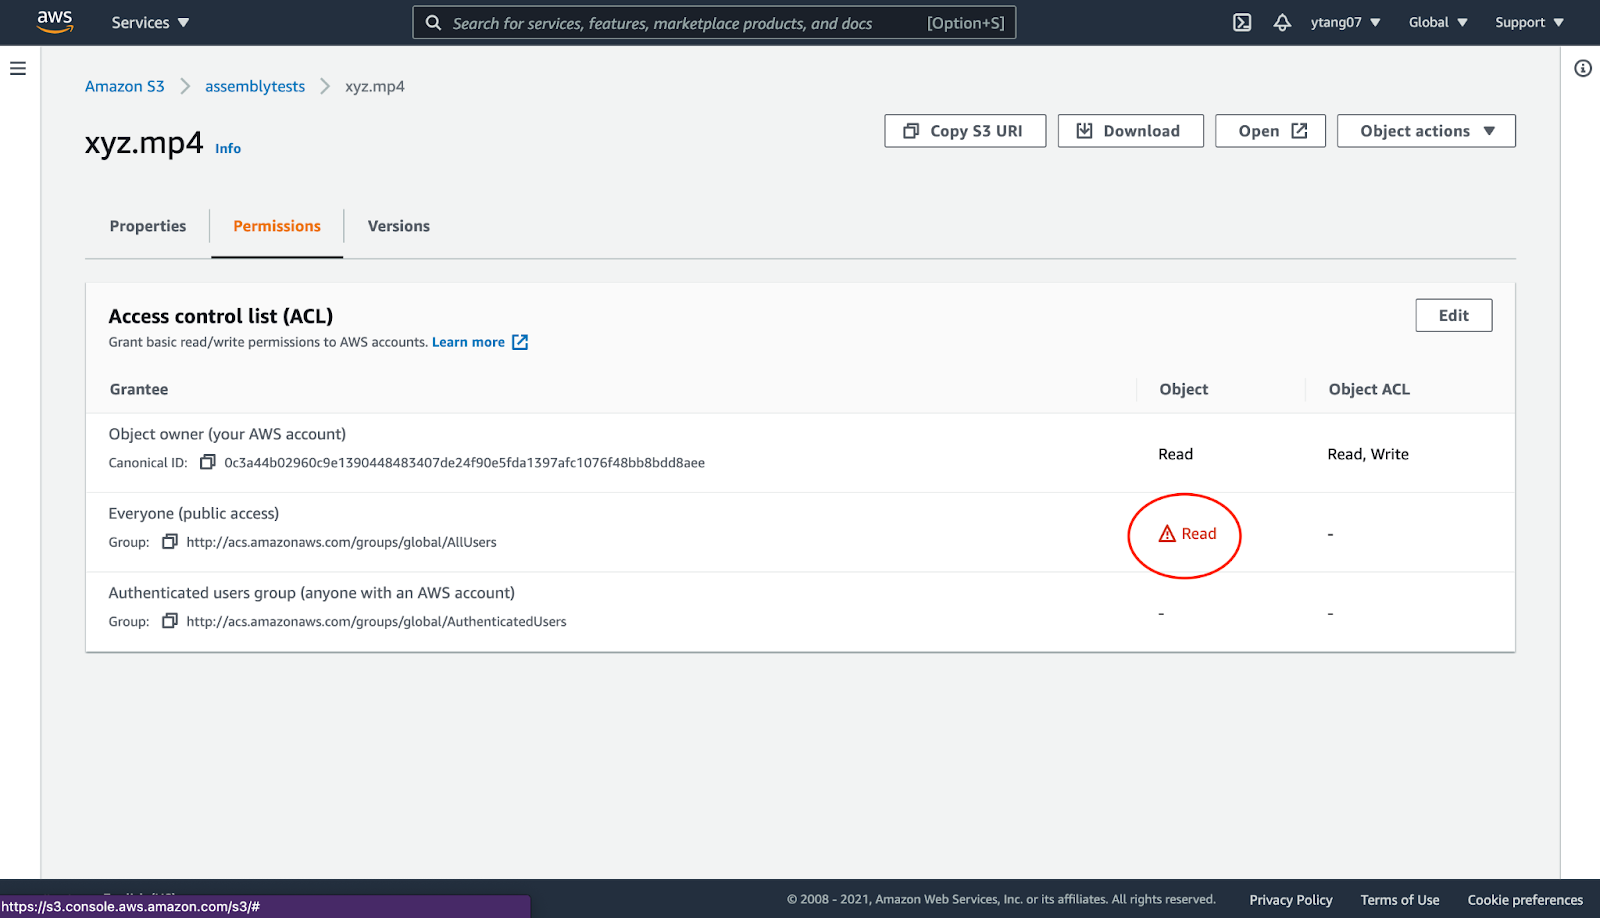Click the Read, Write Object ACL value

(x=1368, y=454)
